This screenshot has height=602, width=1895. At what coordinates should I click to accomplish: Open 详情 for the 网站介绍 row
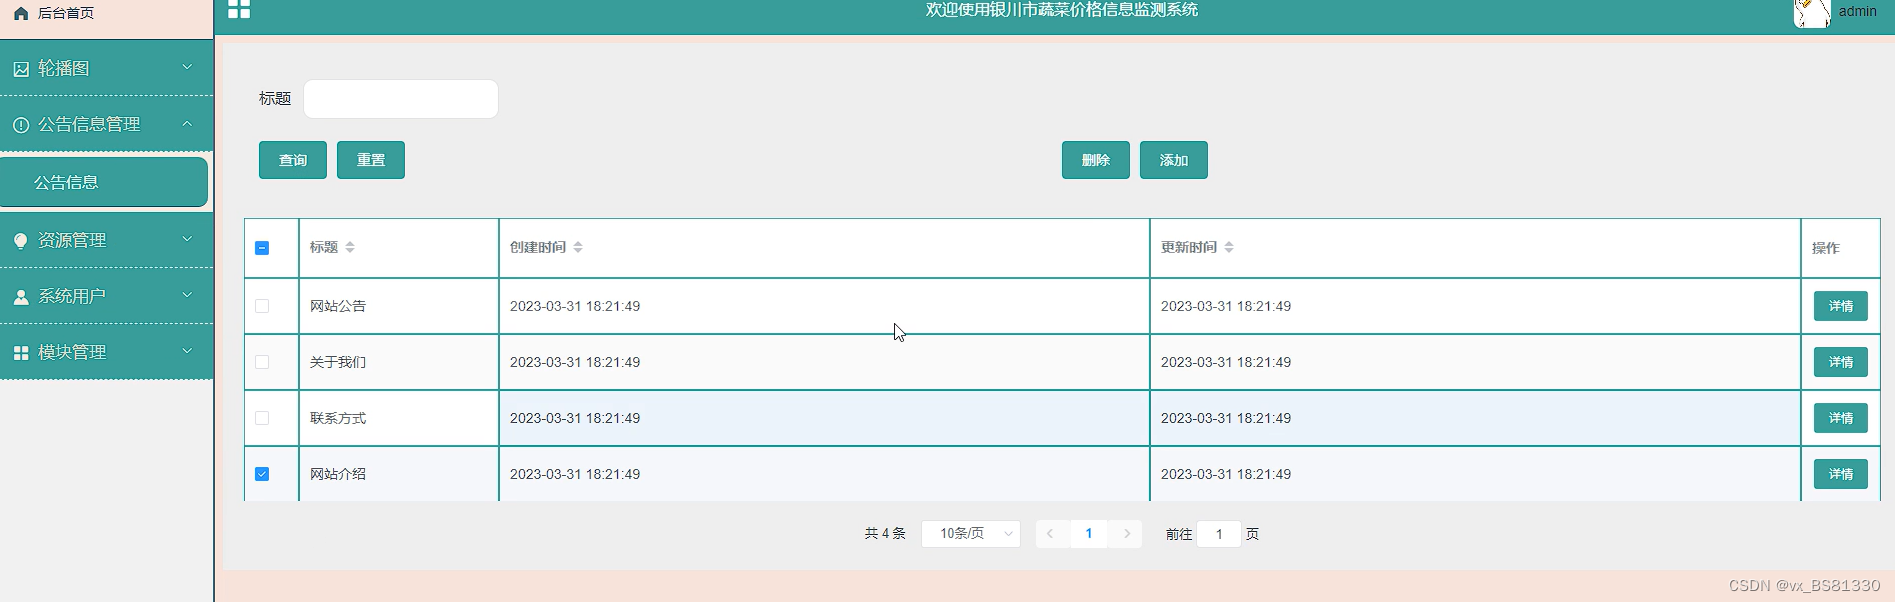(x=1841, y=474)
